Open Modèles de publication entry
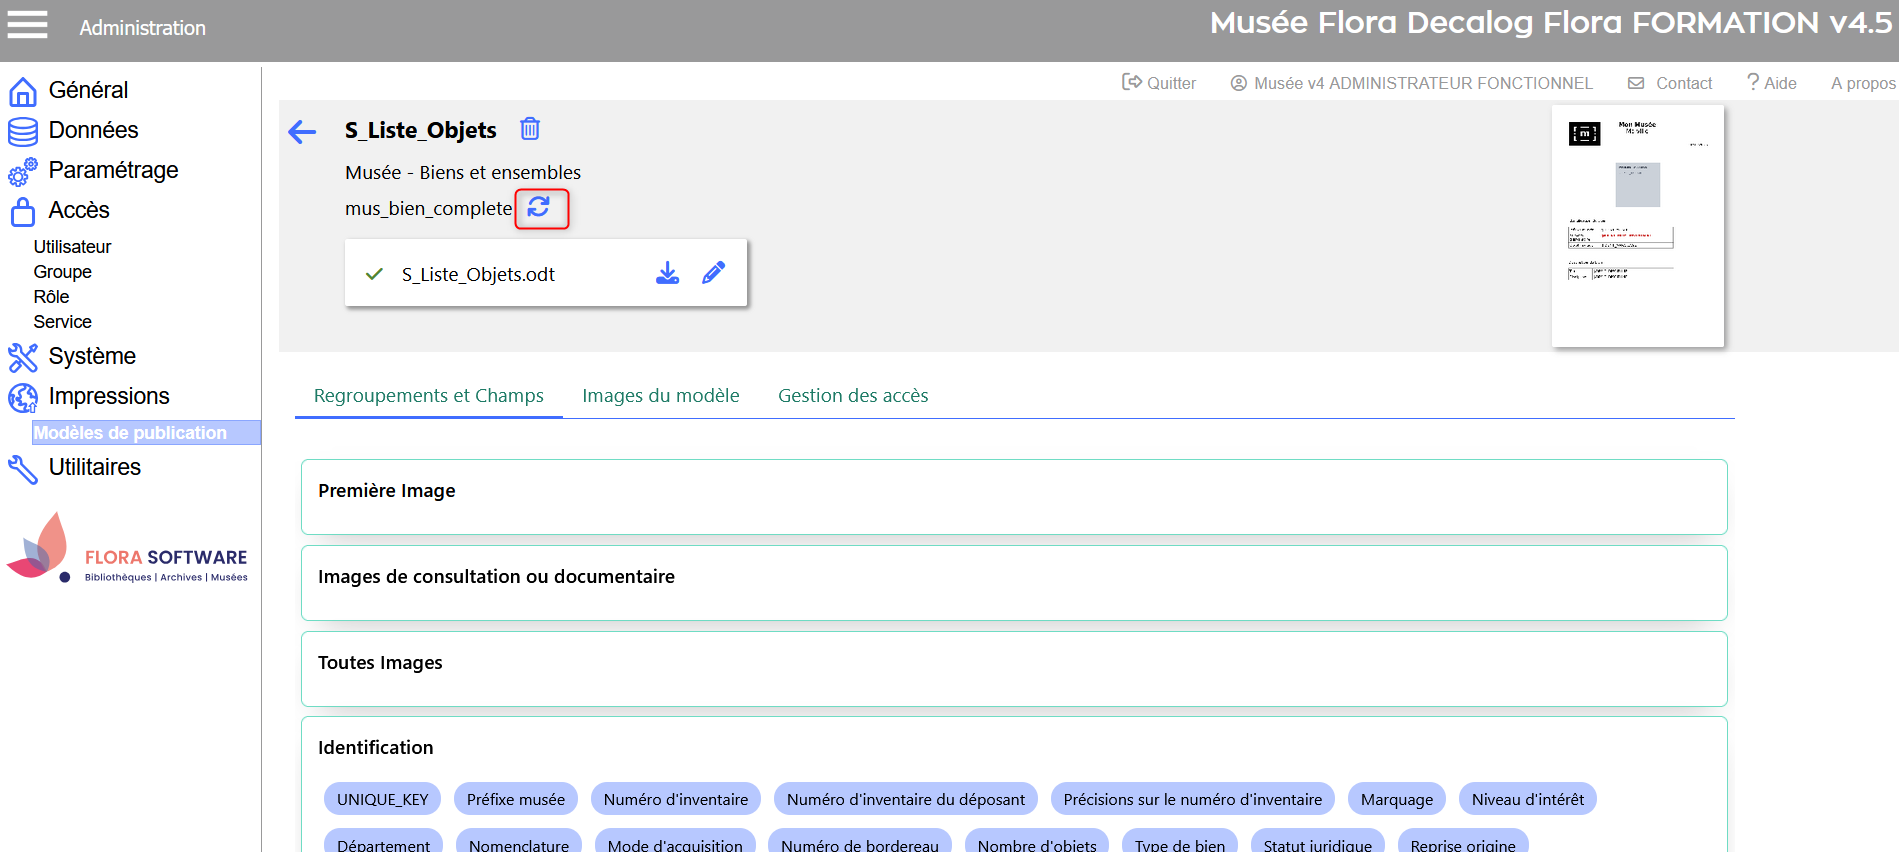The image size is (1899, 852). coord(130,432)
